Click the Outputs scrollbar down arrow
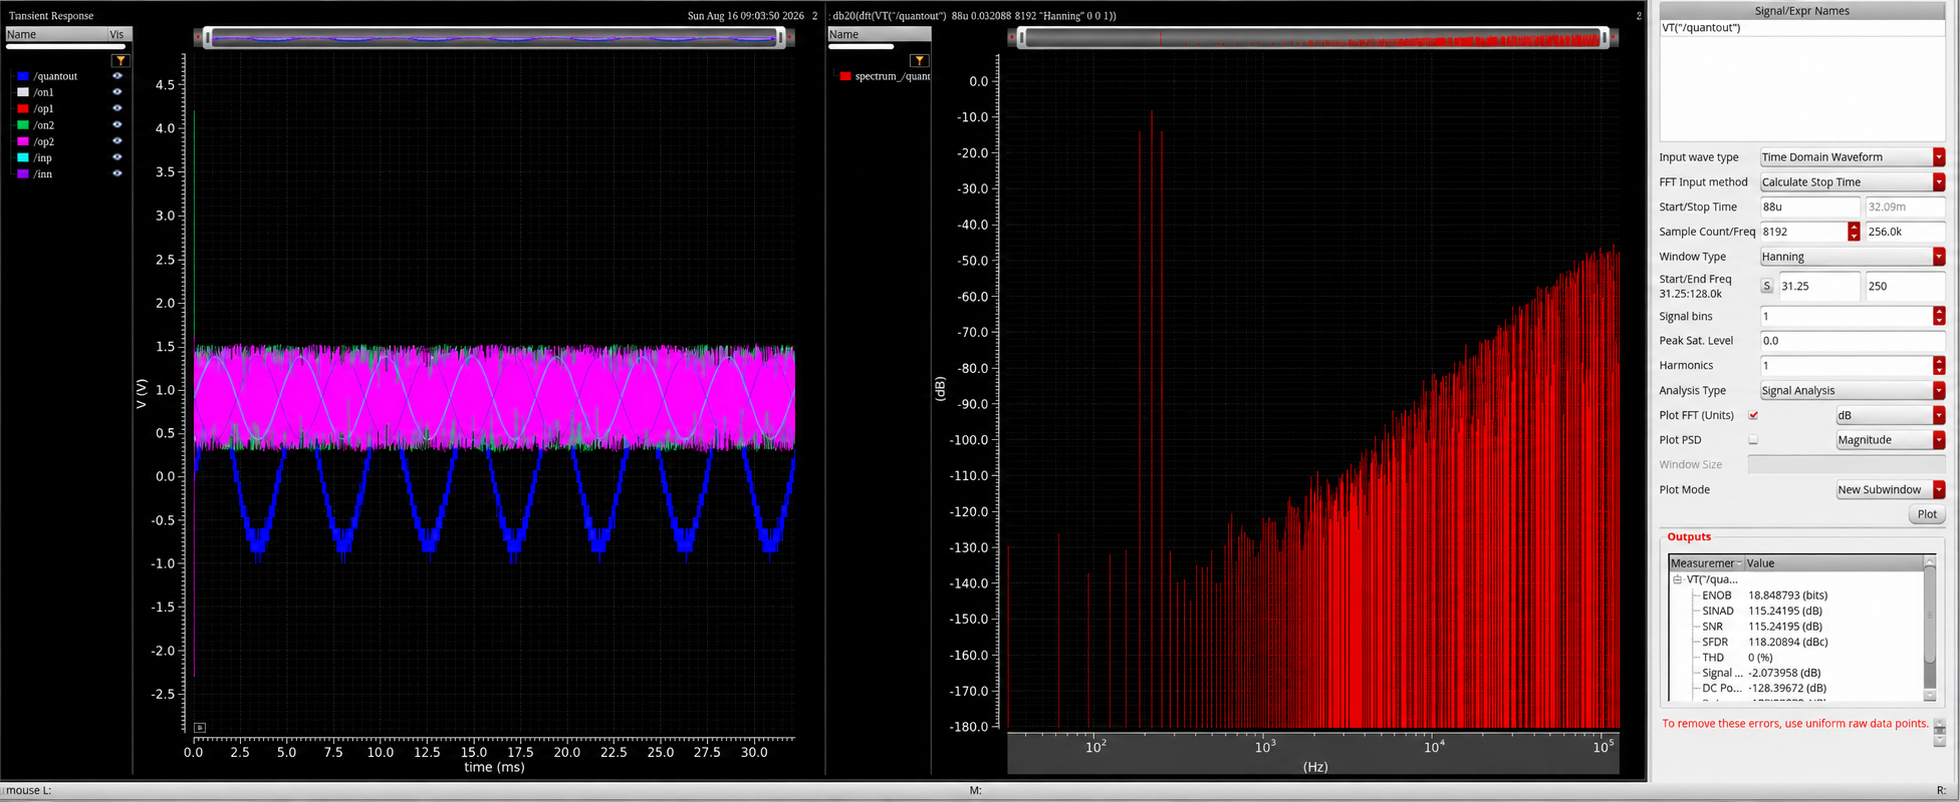 click(x=1930, y=695)
